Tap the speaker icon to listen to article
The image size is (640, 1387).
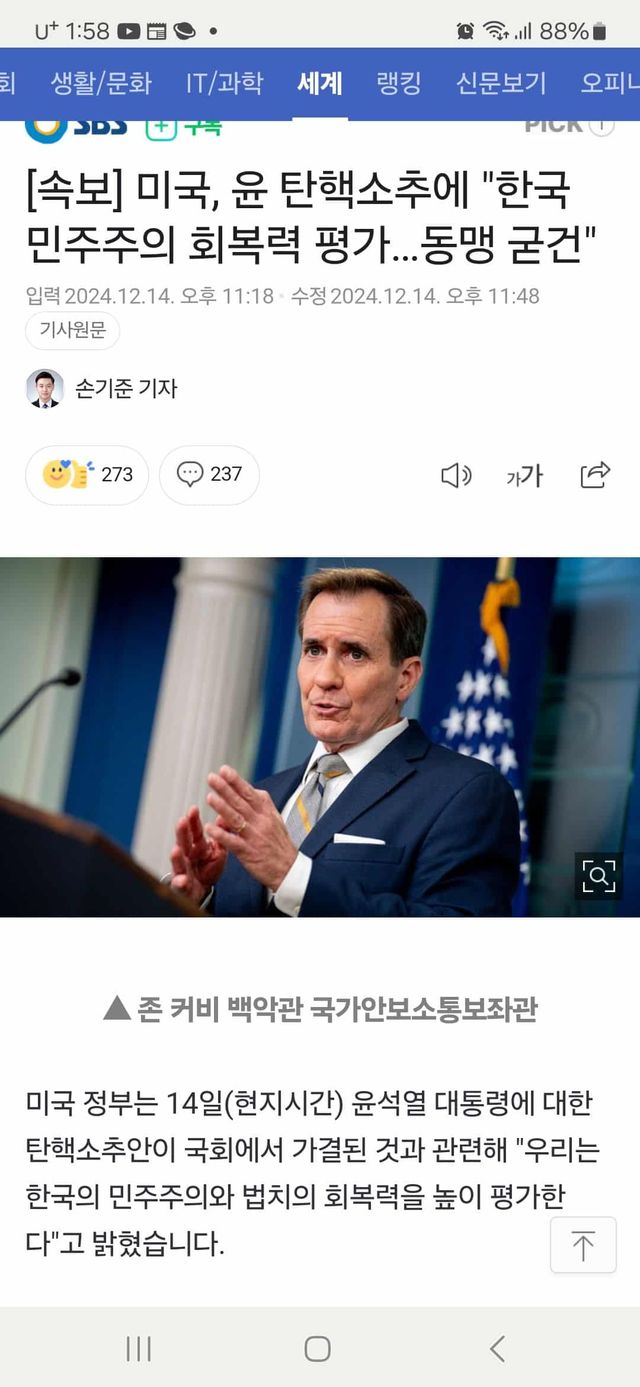pos(456,476)
